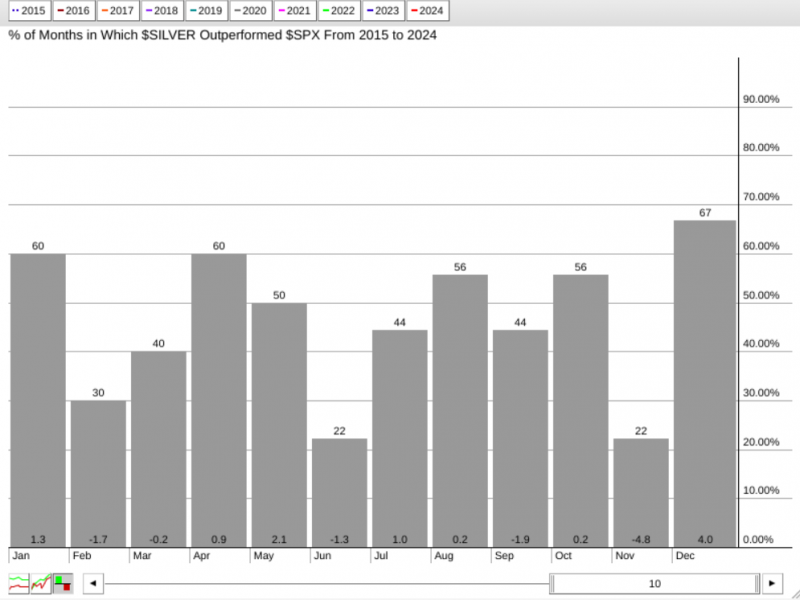Click the August bar labeled 56
Image resolution: width=800 pixels, height=600 pixels.
point(460,411)
